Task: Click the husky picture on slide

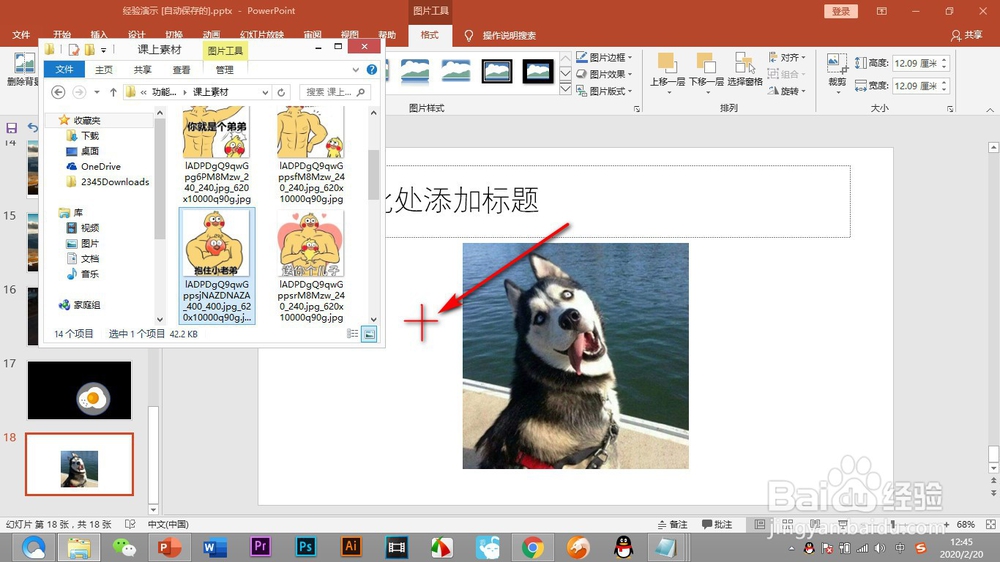Action: tap(575, 356)
